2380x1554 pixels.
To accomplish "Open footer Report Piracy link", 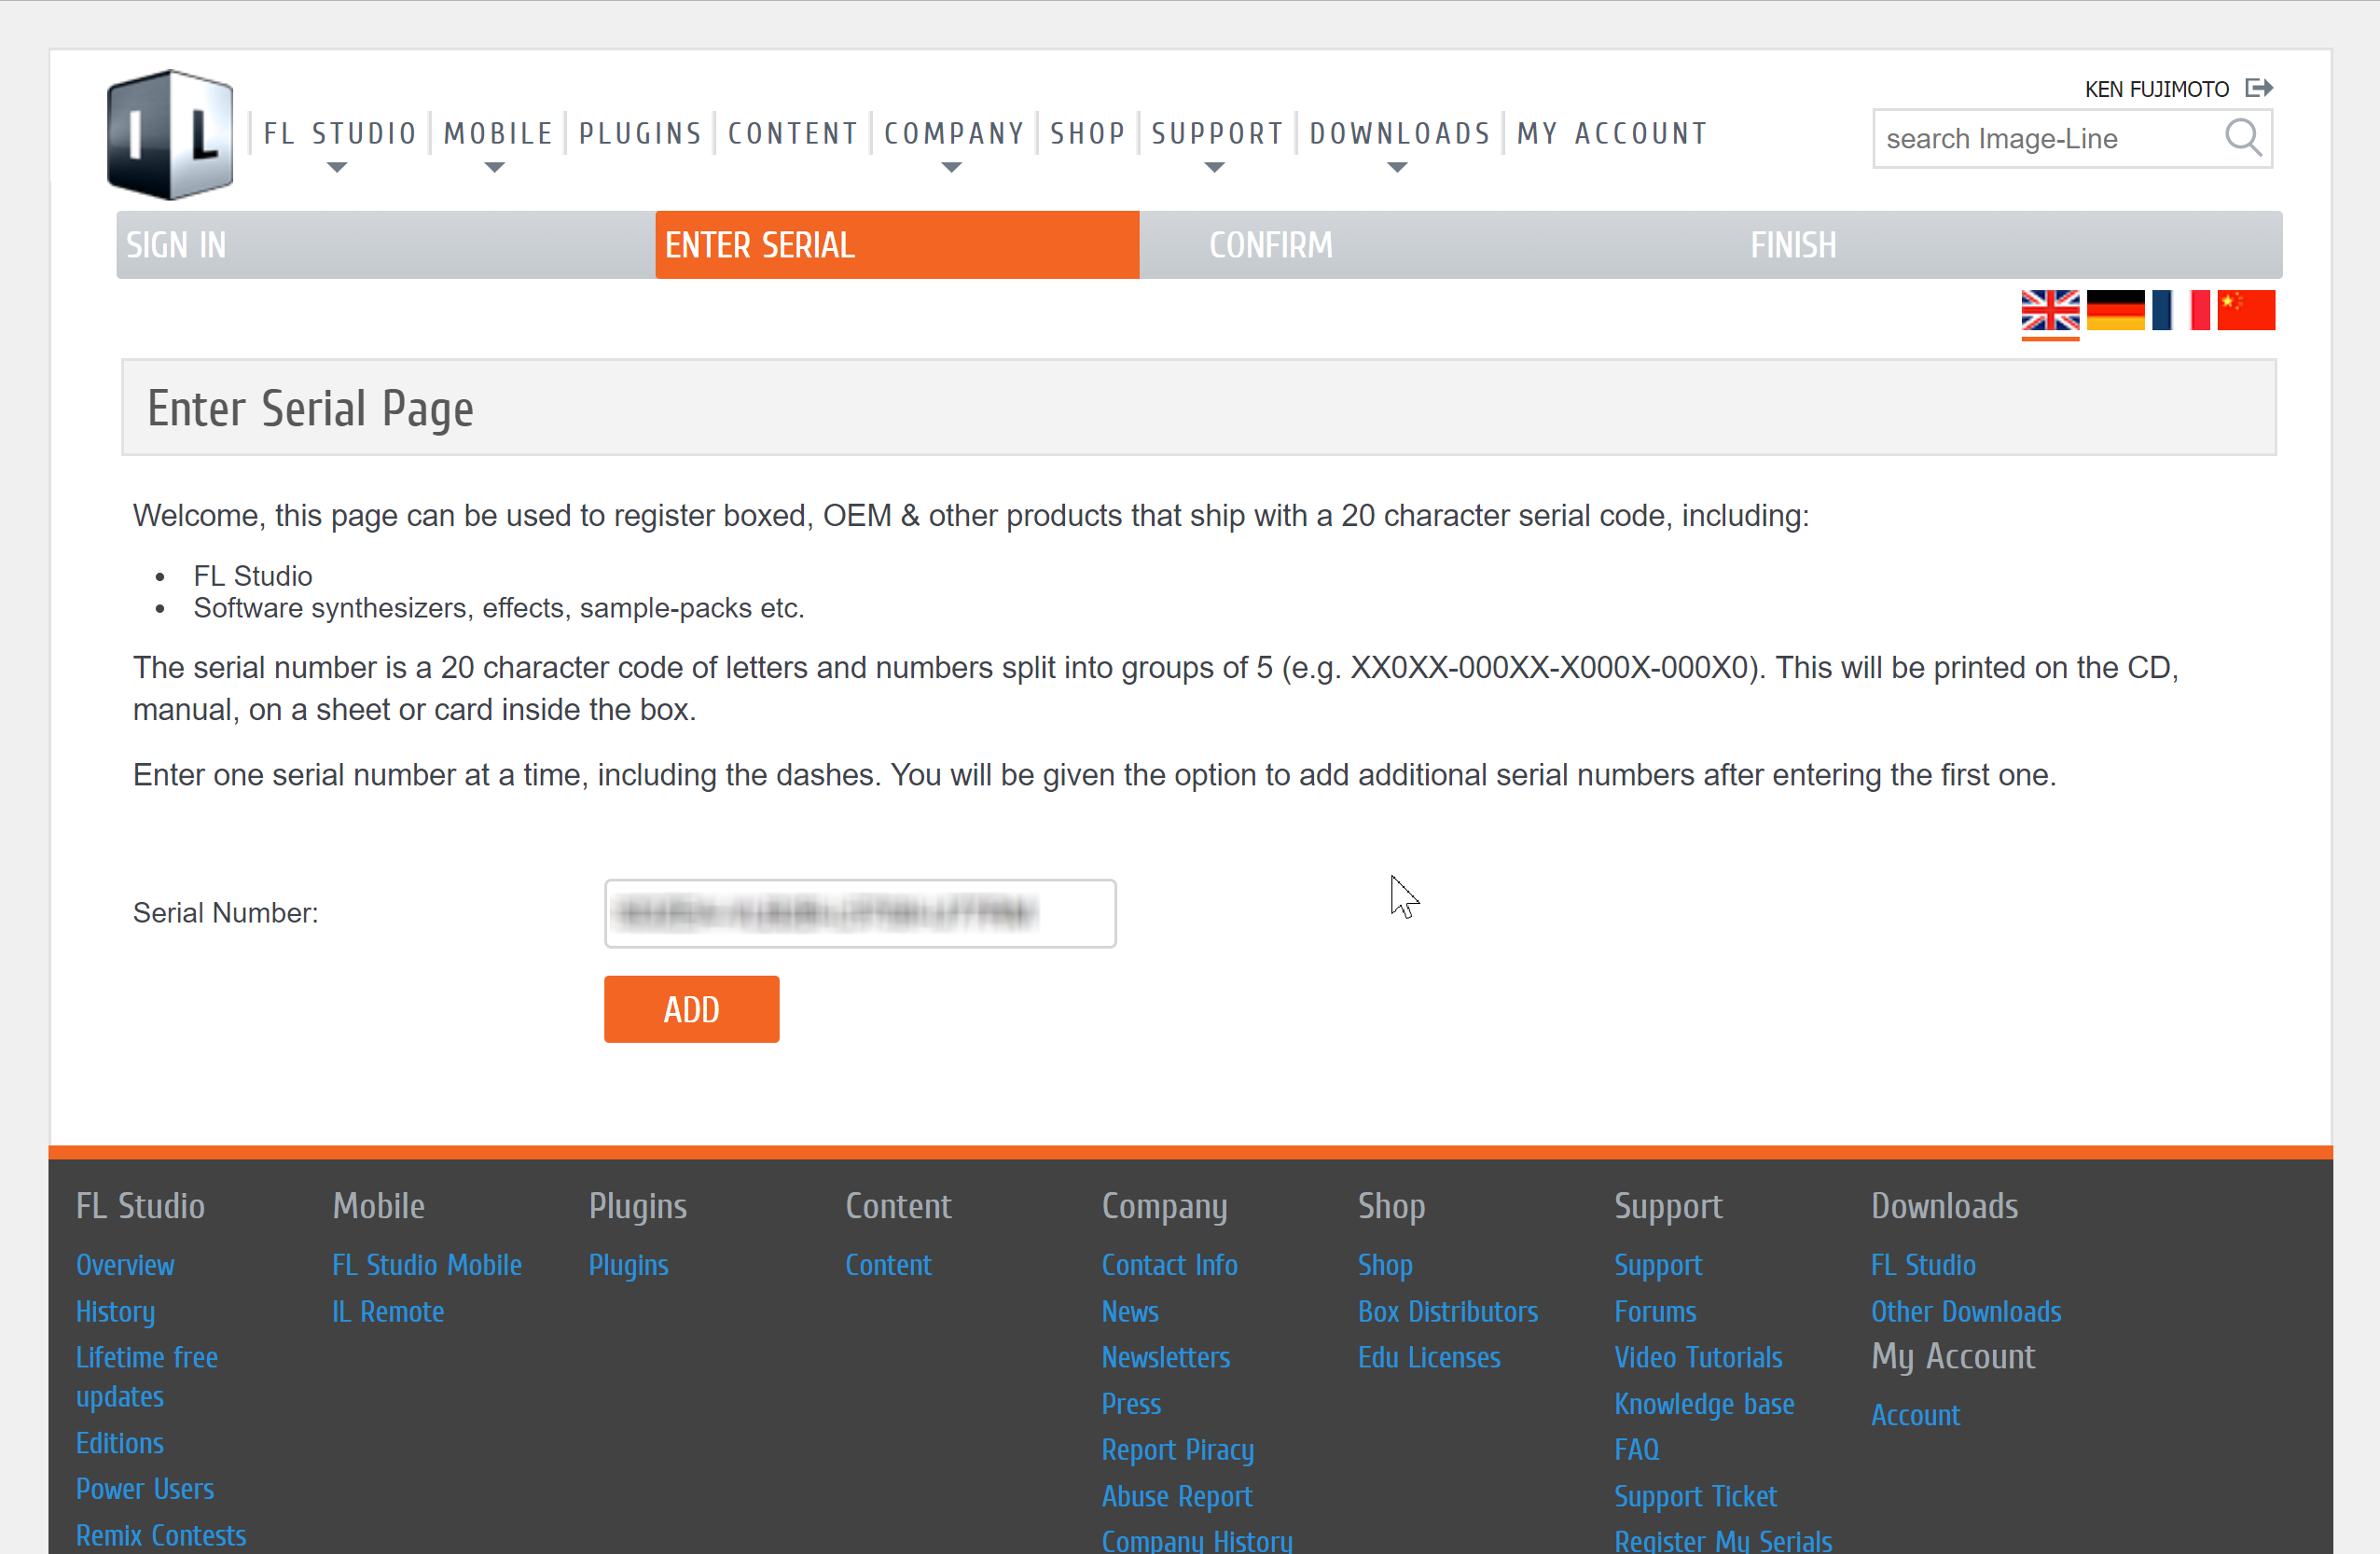I will coord(1178,1450).
